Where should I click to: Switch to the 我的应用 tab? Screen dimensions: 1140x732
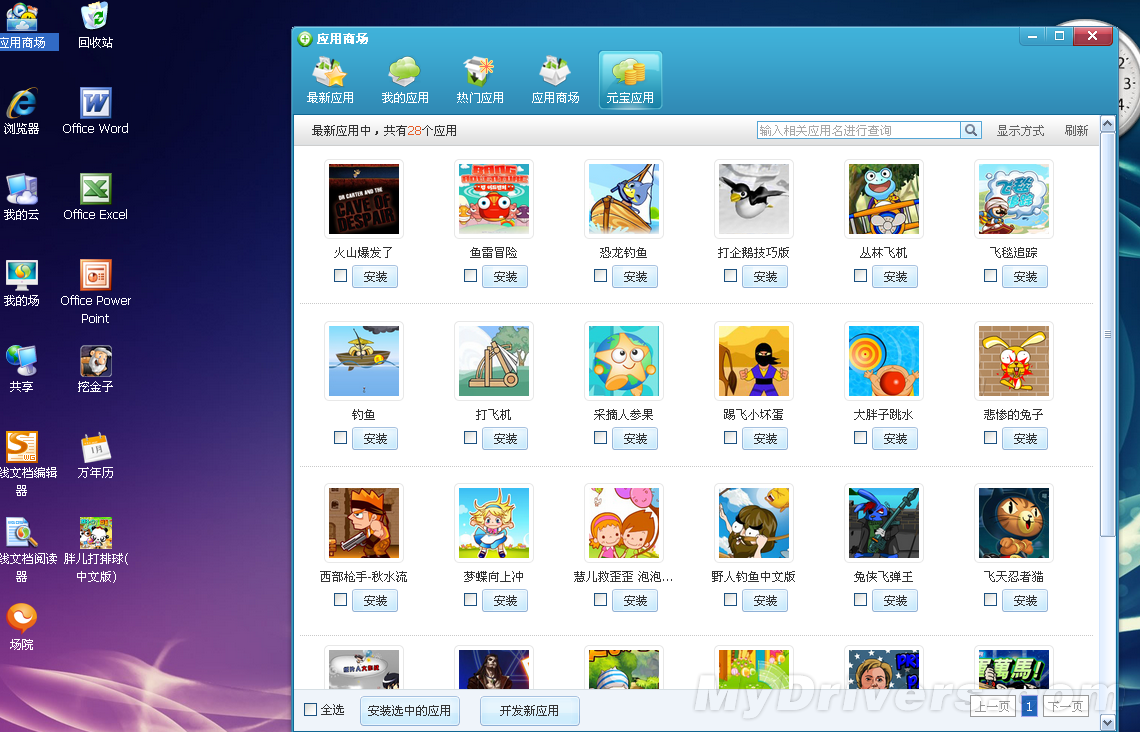tap(405, 81)
